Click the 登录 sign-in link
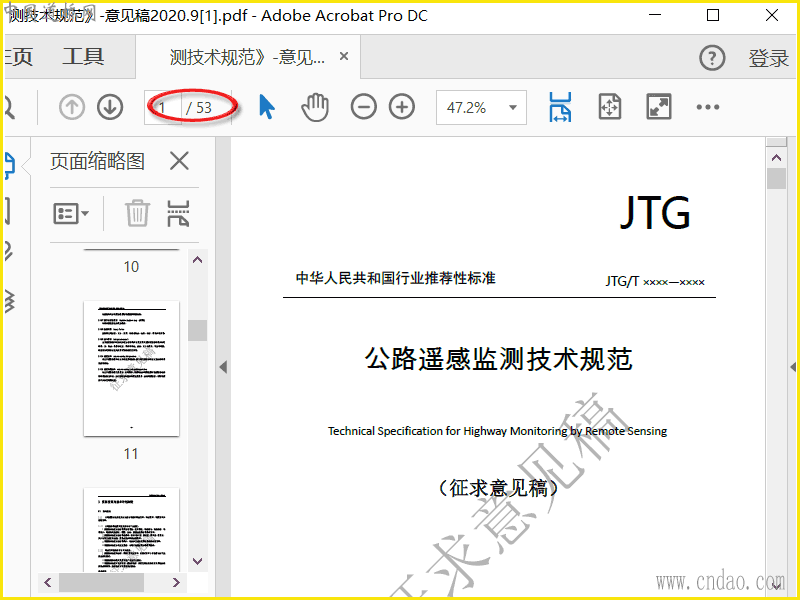 point(768,58)
